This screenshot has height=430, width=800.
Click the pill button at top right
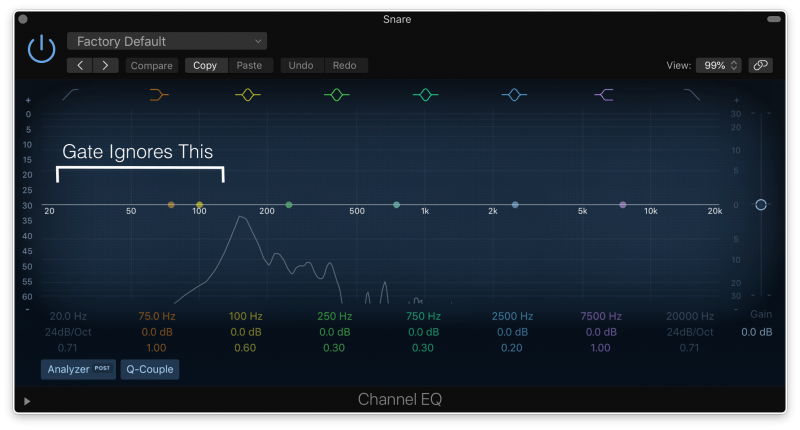(x=774, y=19)
